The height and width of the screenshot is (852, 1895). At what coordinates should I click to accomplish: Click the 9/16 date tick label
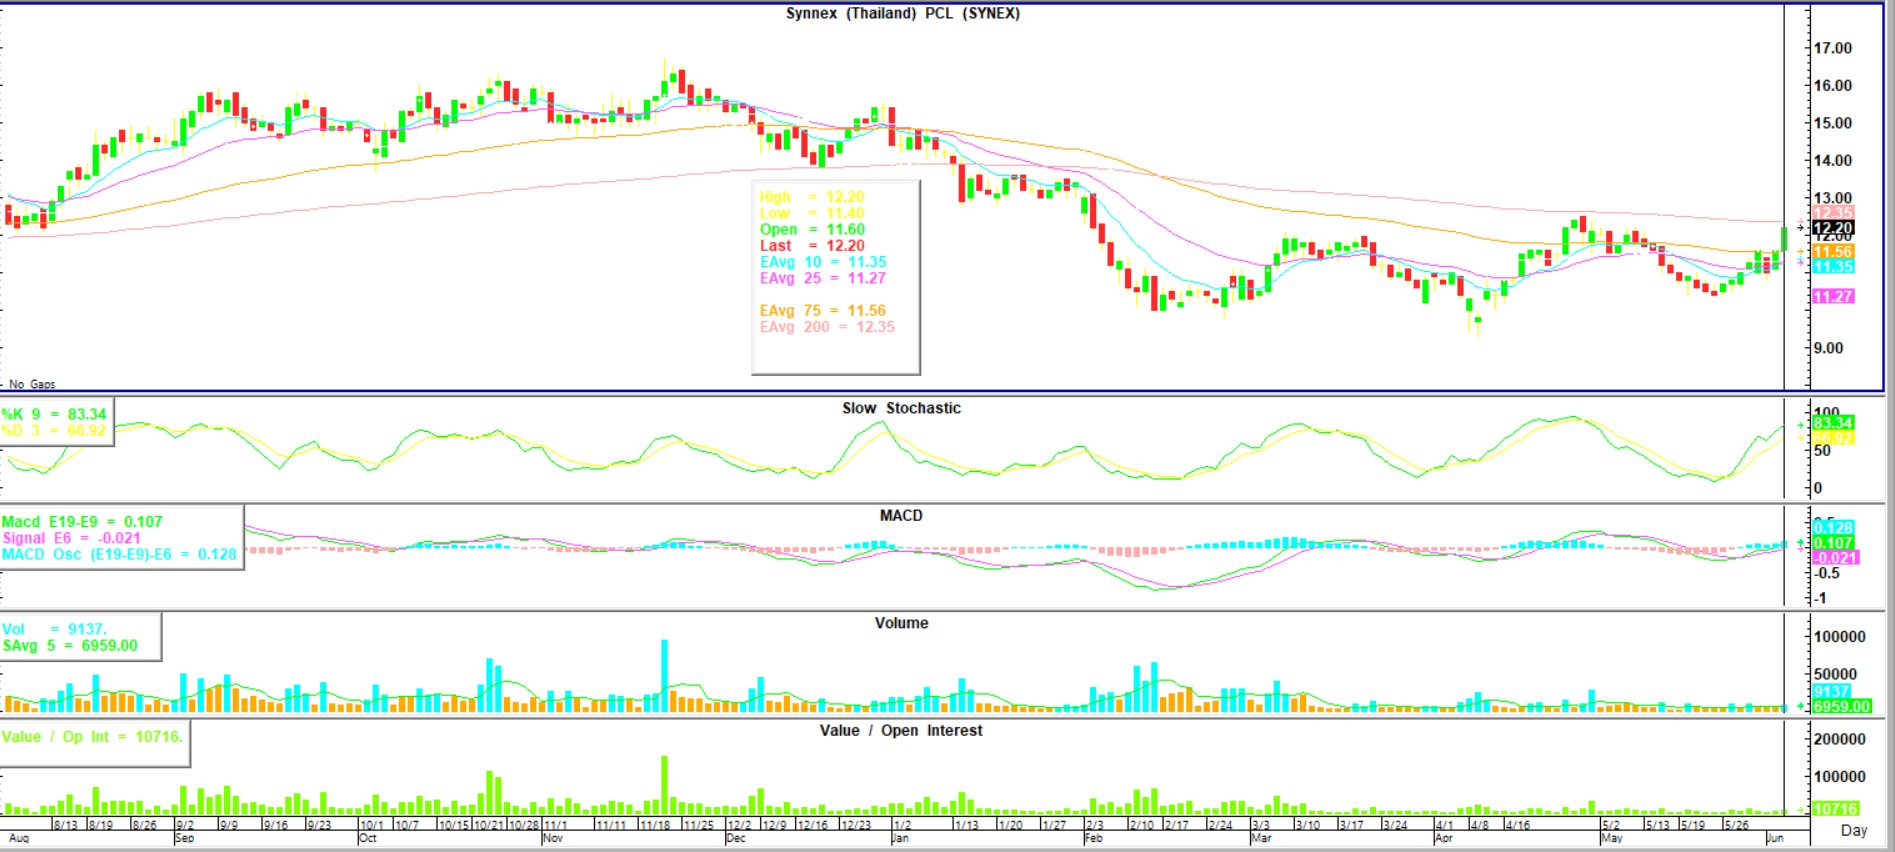click(275, 825)
